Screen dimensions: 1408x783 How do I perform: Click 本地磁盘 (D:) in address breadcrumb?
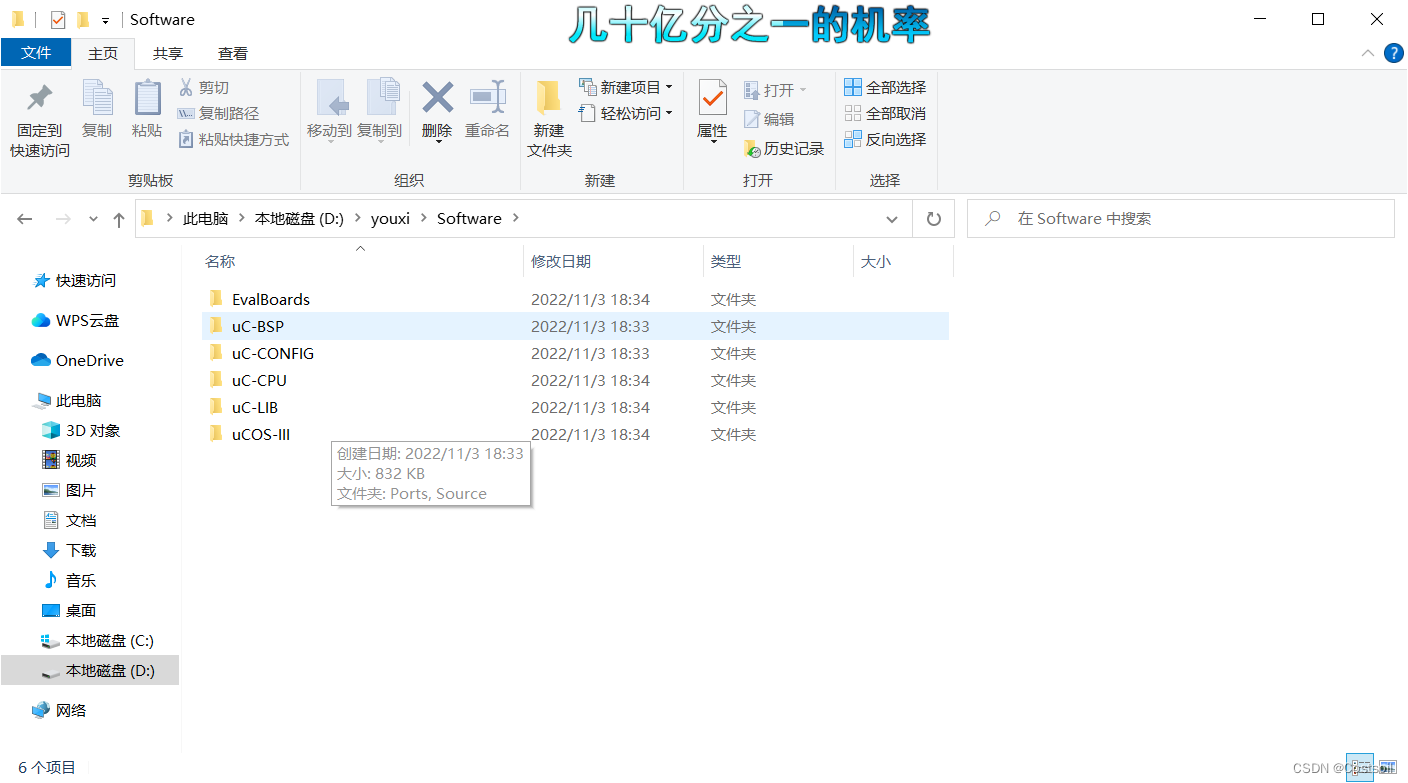(x=299, y=219)
